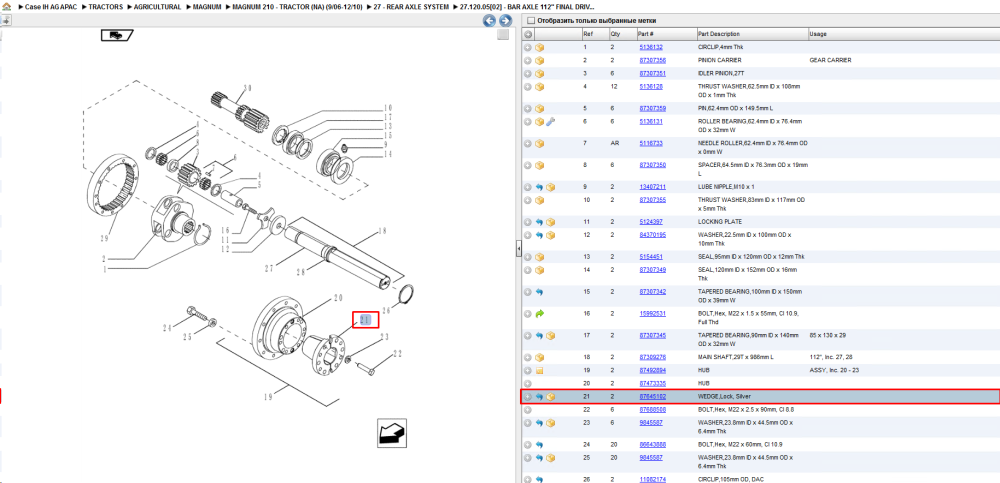Open part number 11082174 link
The height and width of the screenshot is (483, 1000).
click(x=652, y=479)
